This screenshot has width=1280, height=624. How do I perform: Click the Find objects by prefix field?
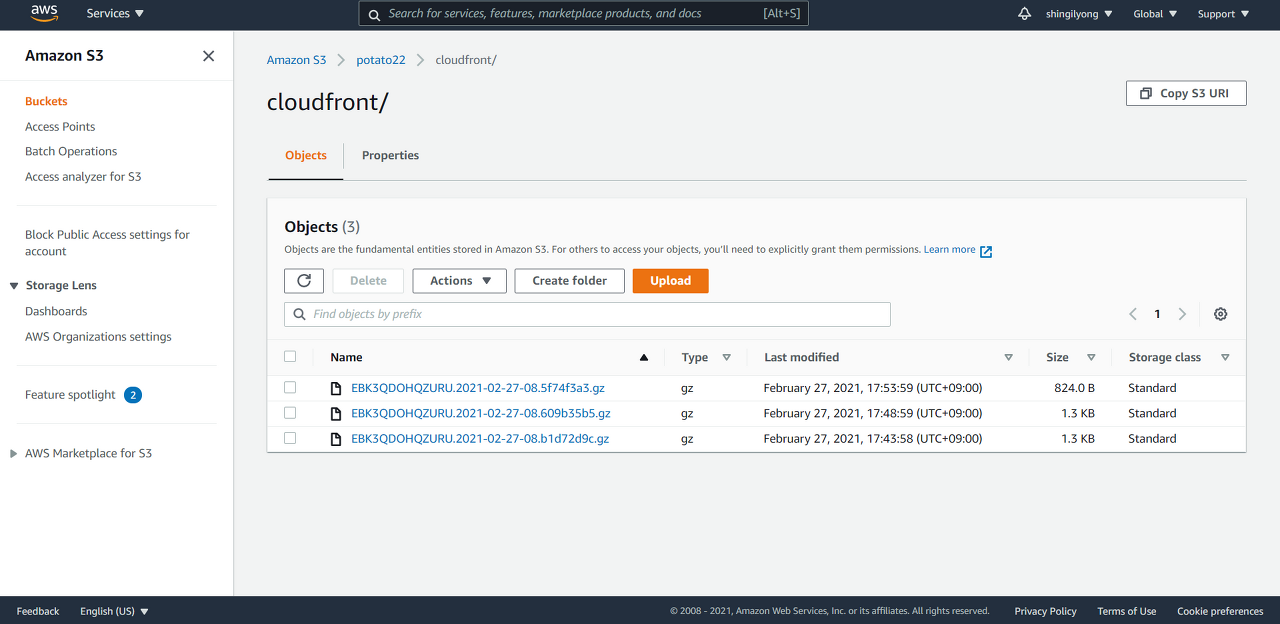pyautogui.click(x=587, y=314)
